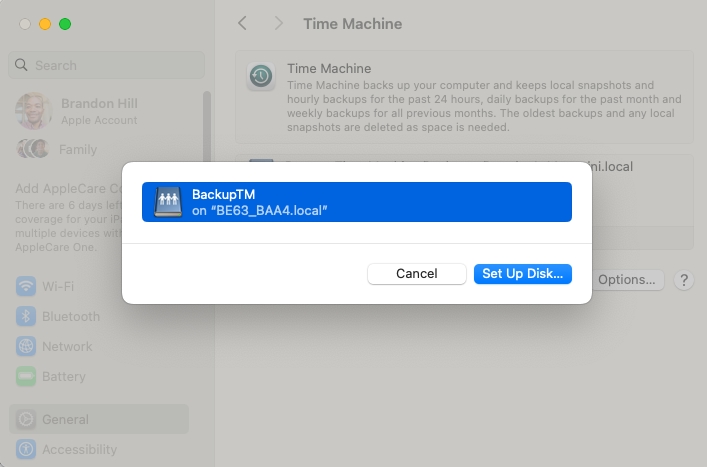Cancel the disk selection dialog

417,274
